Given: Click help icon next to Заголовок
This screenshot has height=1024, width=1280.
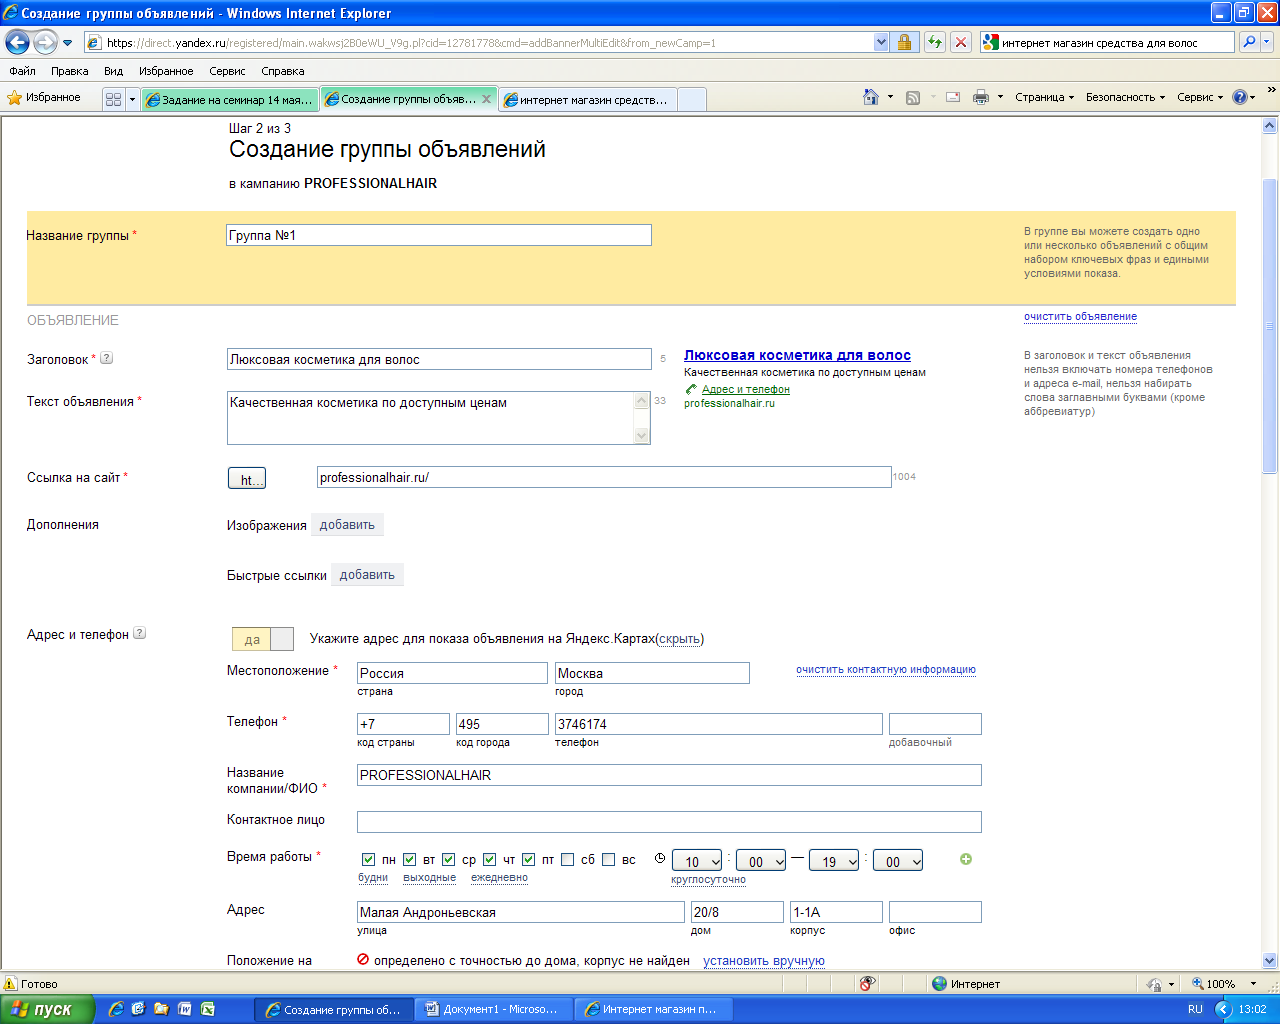Looking at the screenshot, I should 107,358.
